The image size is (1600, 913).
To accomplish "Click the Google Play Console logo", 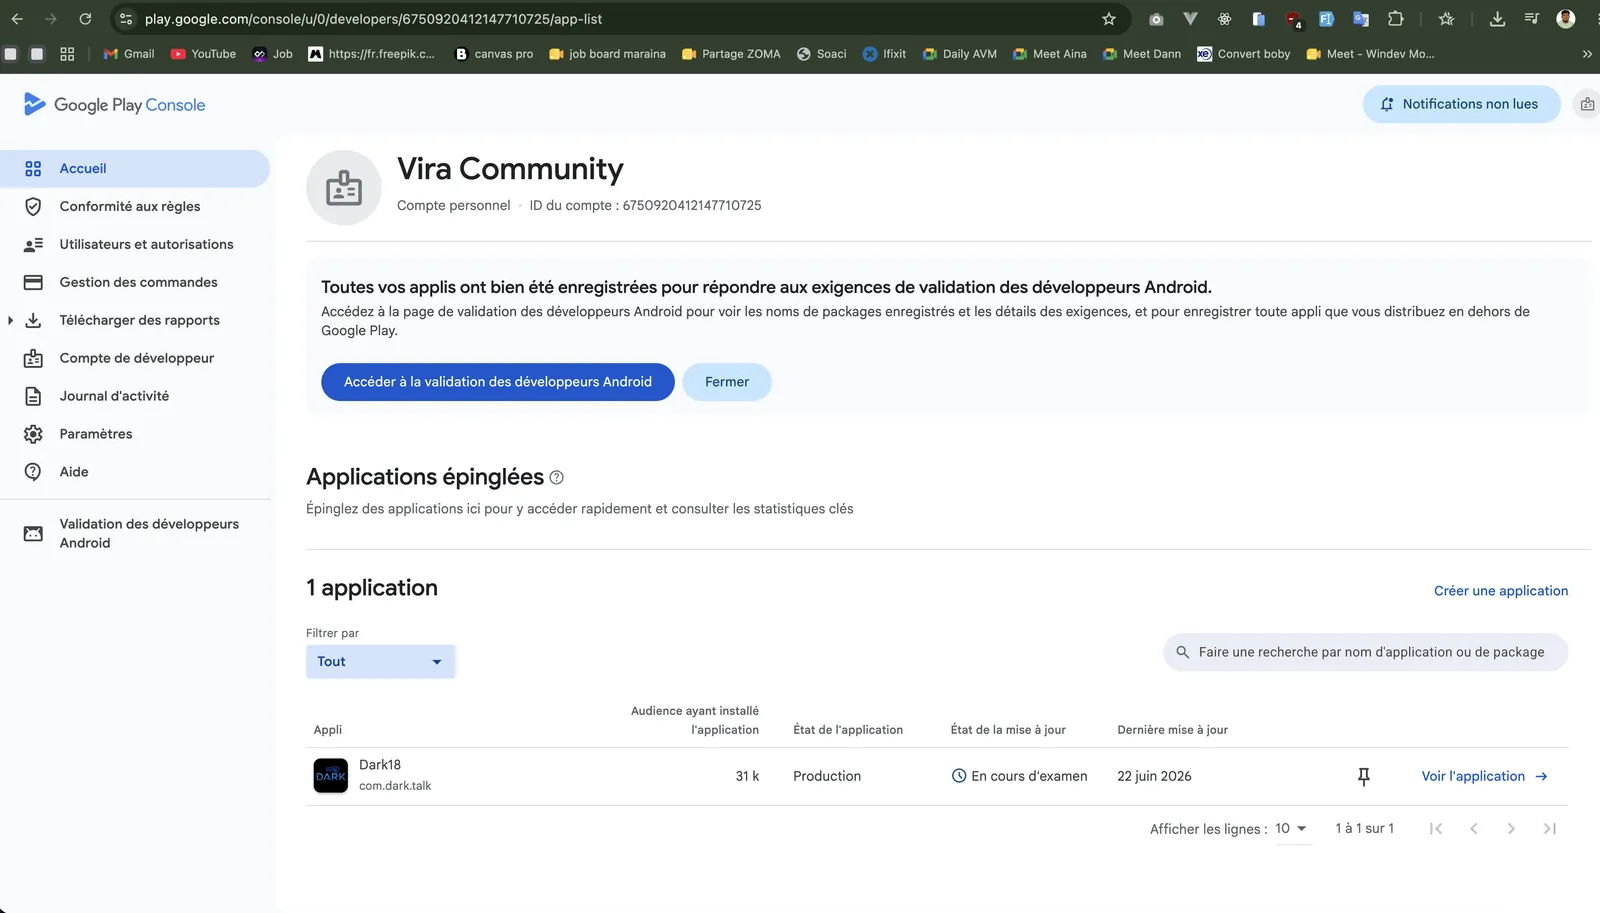I will [x=114, y=105].
